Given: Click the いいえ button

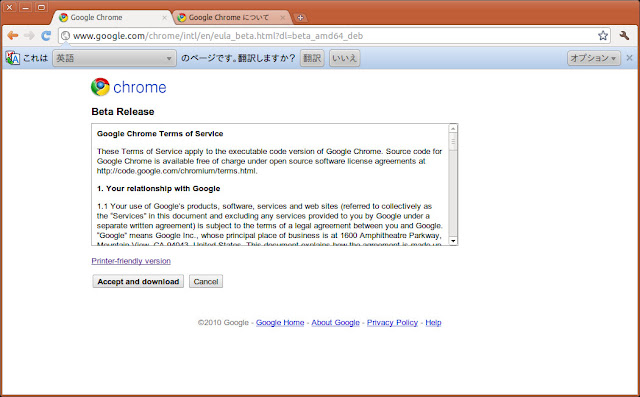Looking at the screenshot, I should [344, 58].
